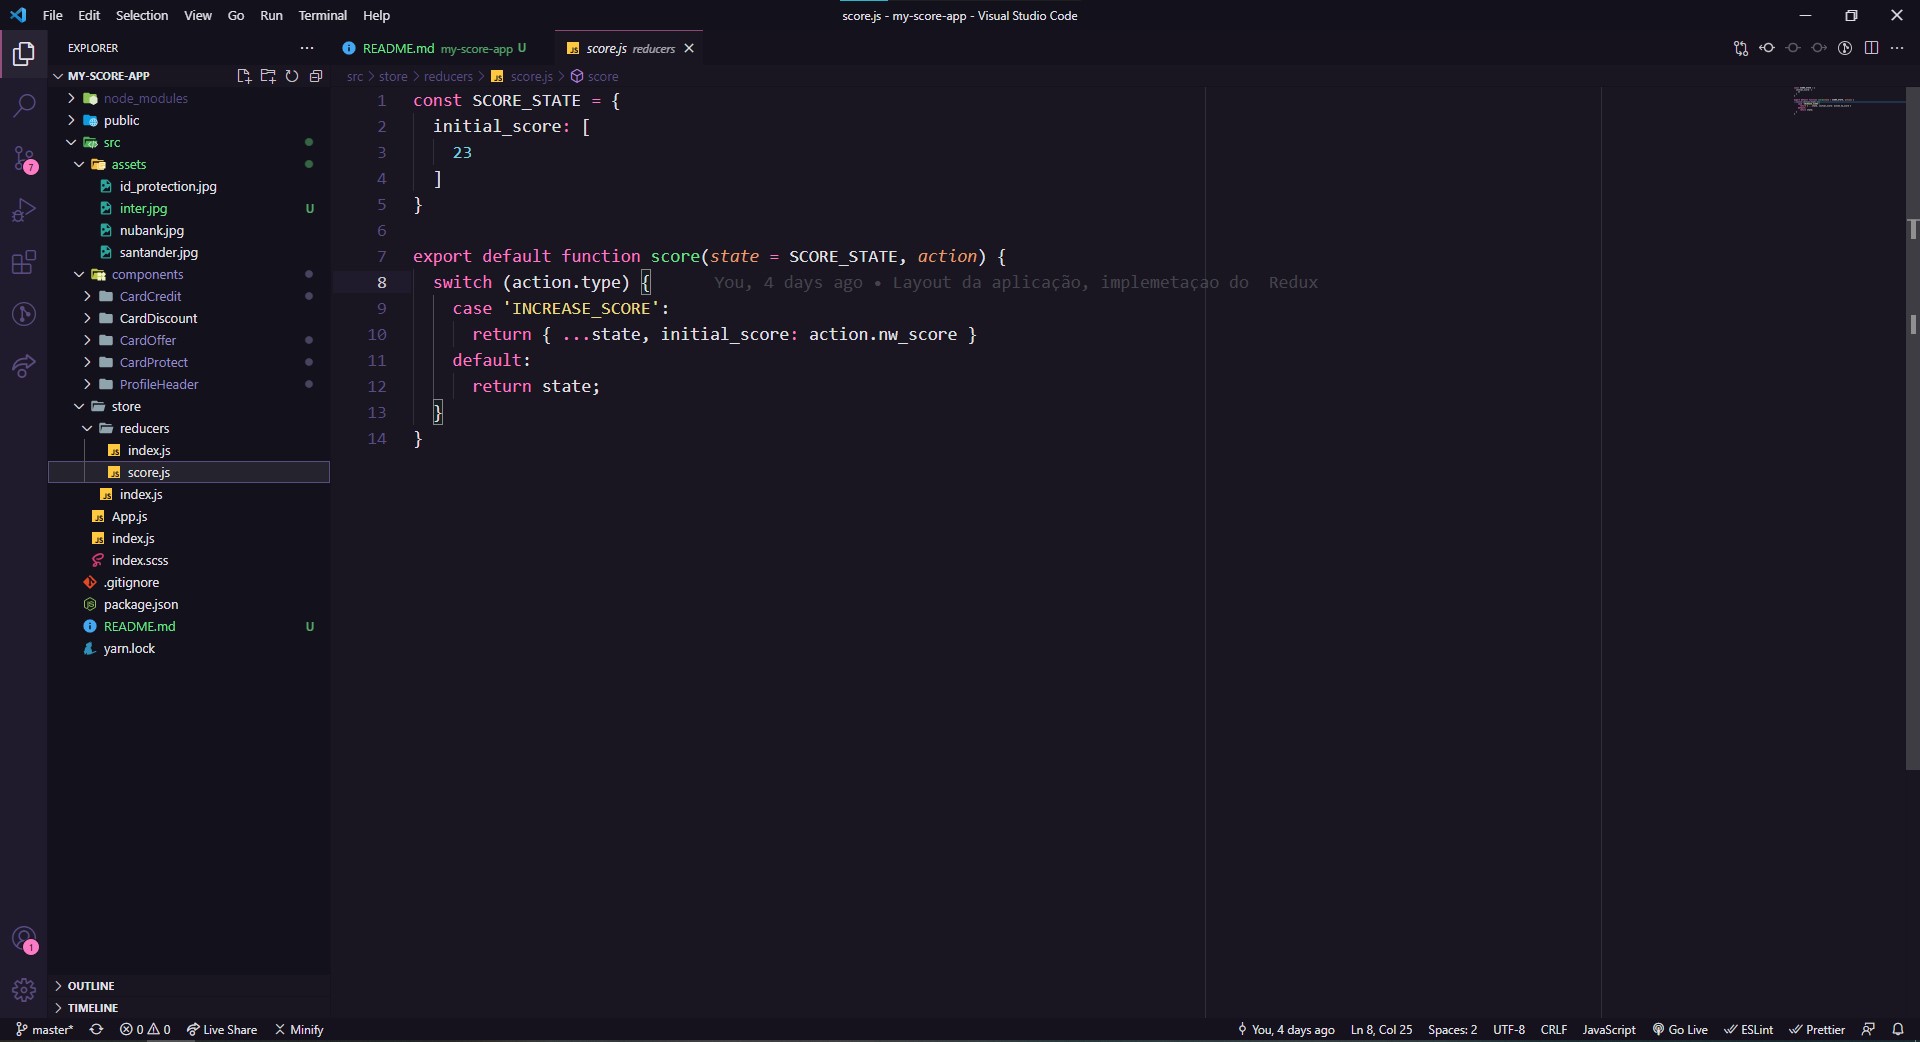Viewport: 1920px width, 1042px height.
Task: Close the score.js editor tab
Action: pos(689,48)
